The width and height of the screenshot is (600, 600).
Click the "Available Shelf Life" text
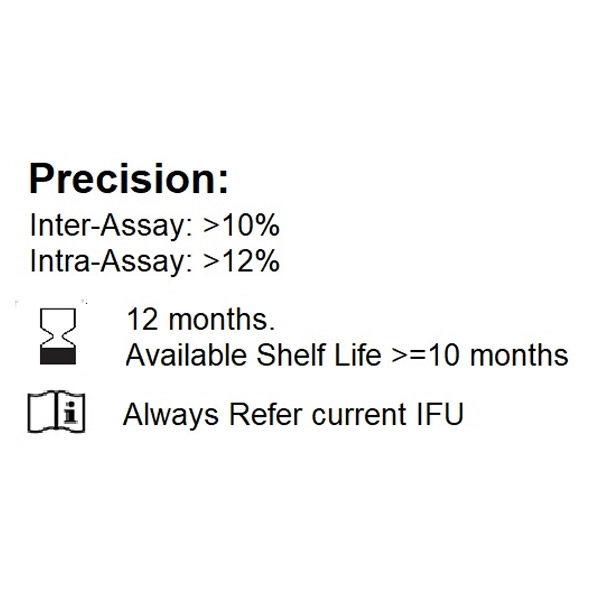(254, 355)
